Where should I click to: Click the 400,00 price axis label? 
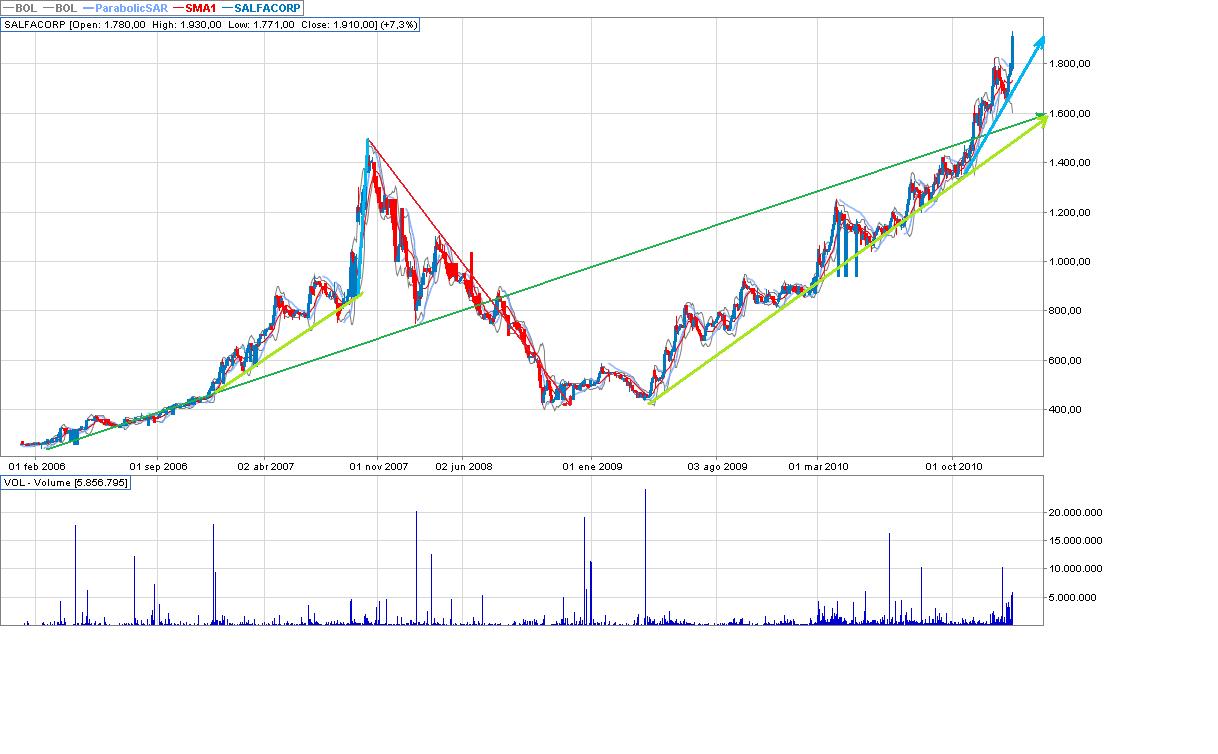(1065, 409)
